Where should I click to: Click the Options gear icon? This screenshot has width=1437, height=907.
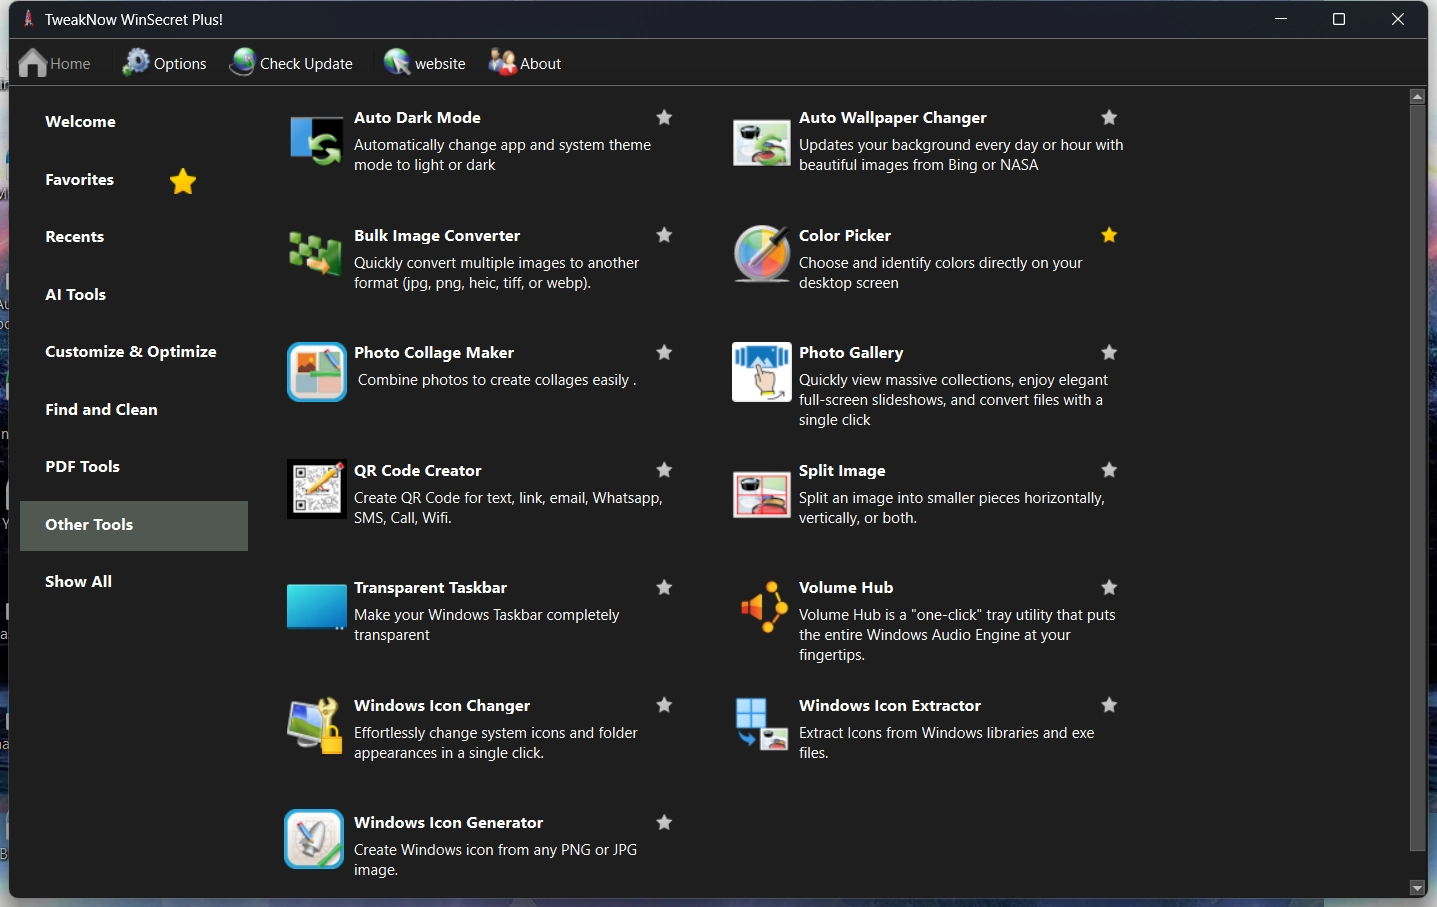tap(136, 62)
